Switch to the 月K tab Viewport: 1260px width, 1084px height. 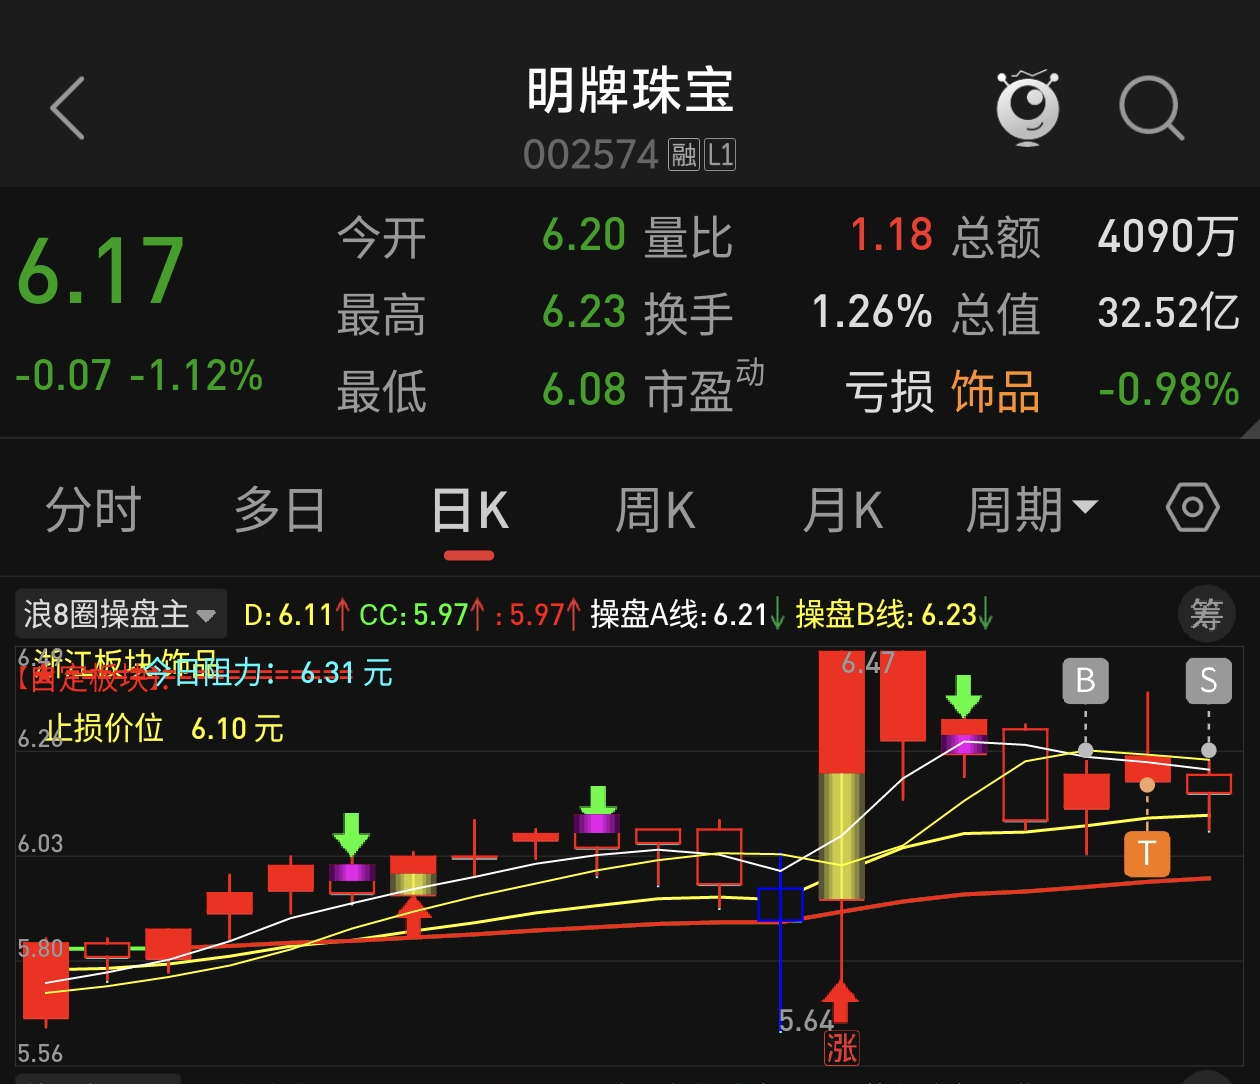(843, 510)
